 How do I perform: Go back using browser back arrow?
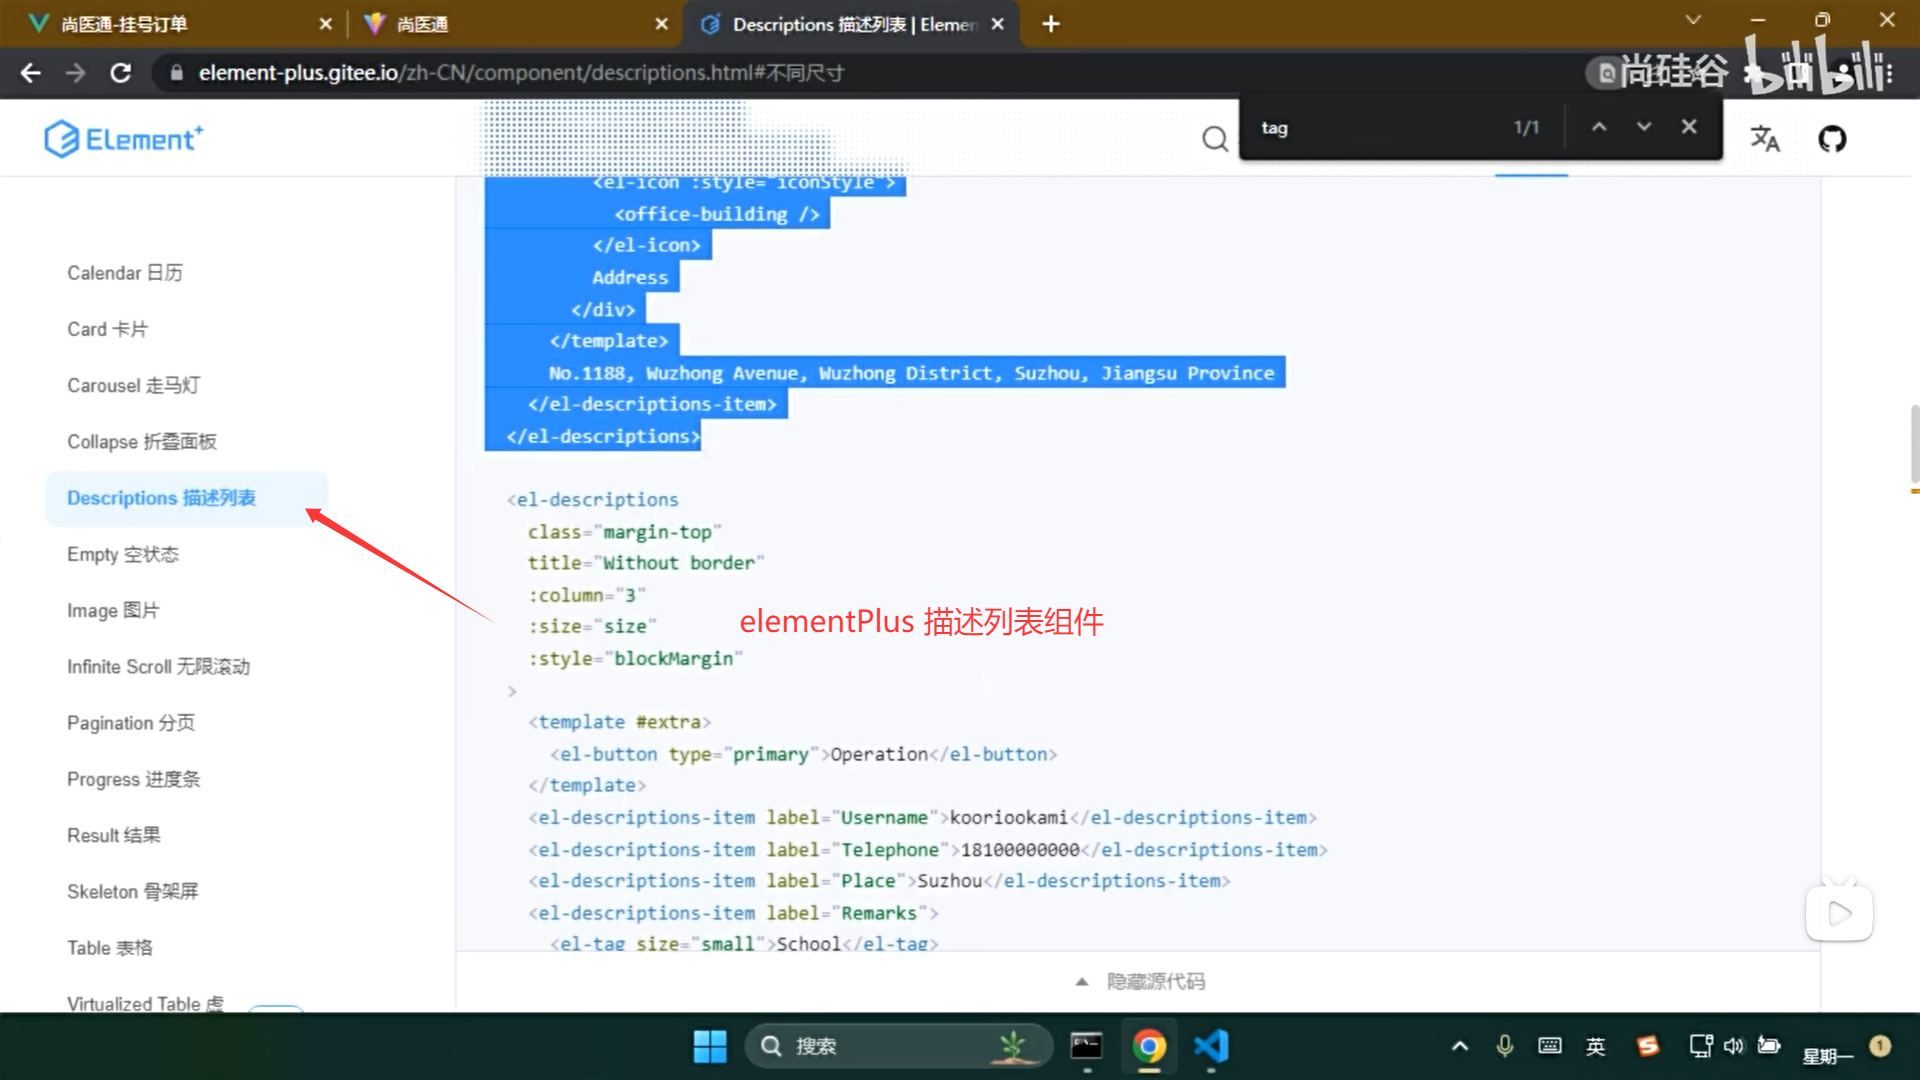[31, 73]
